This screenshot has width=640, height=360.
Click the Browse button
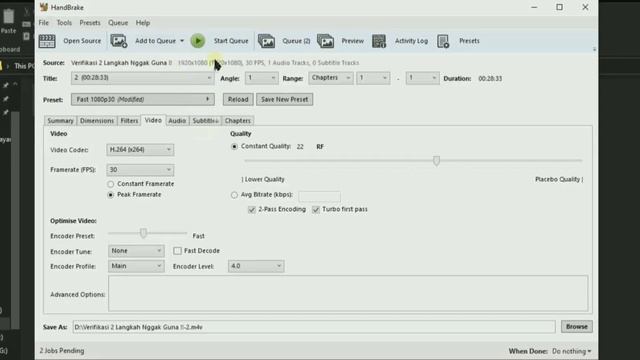576,327
